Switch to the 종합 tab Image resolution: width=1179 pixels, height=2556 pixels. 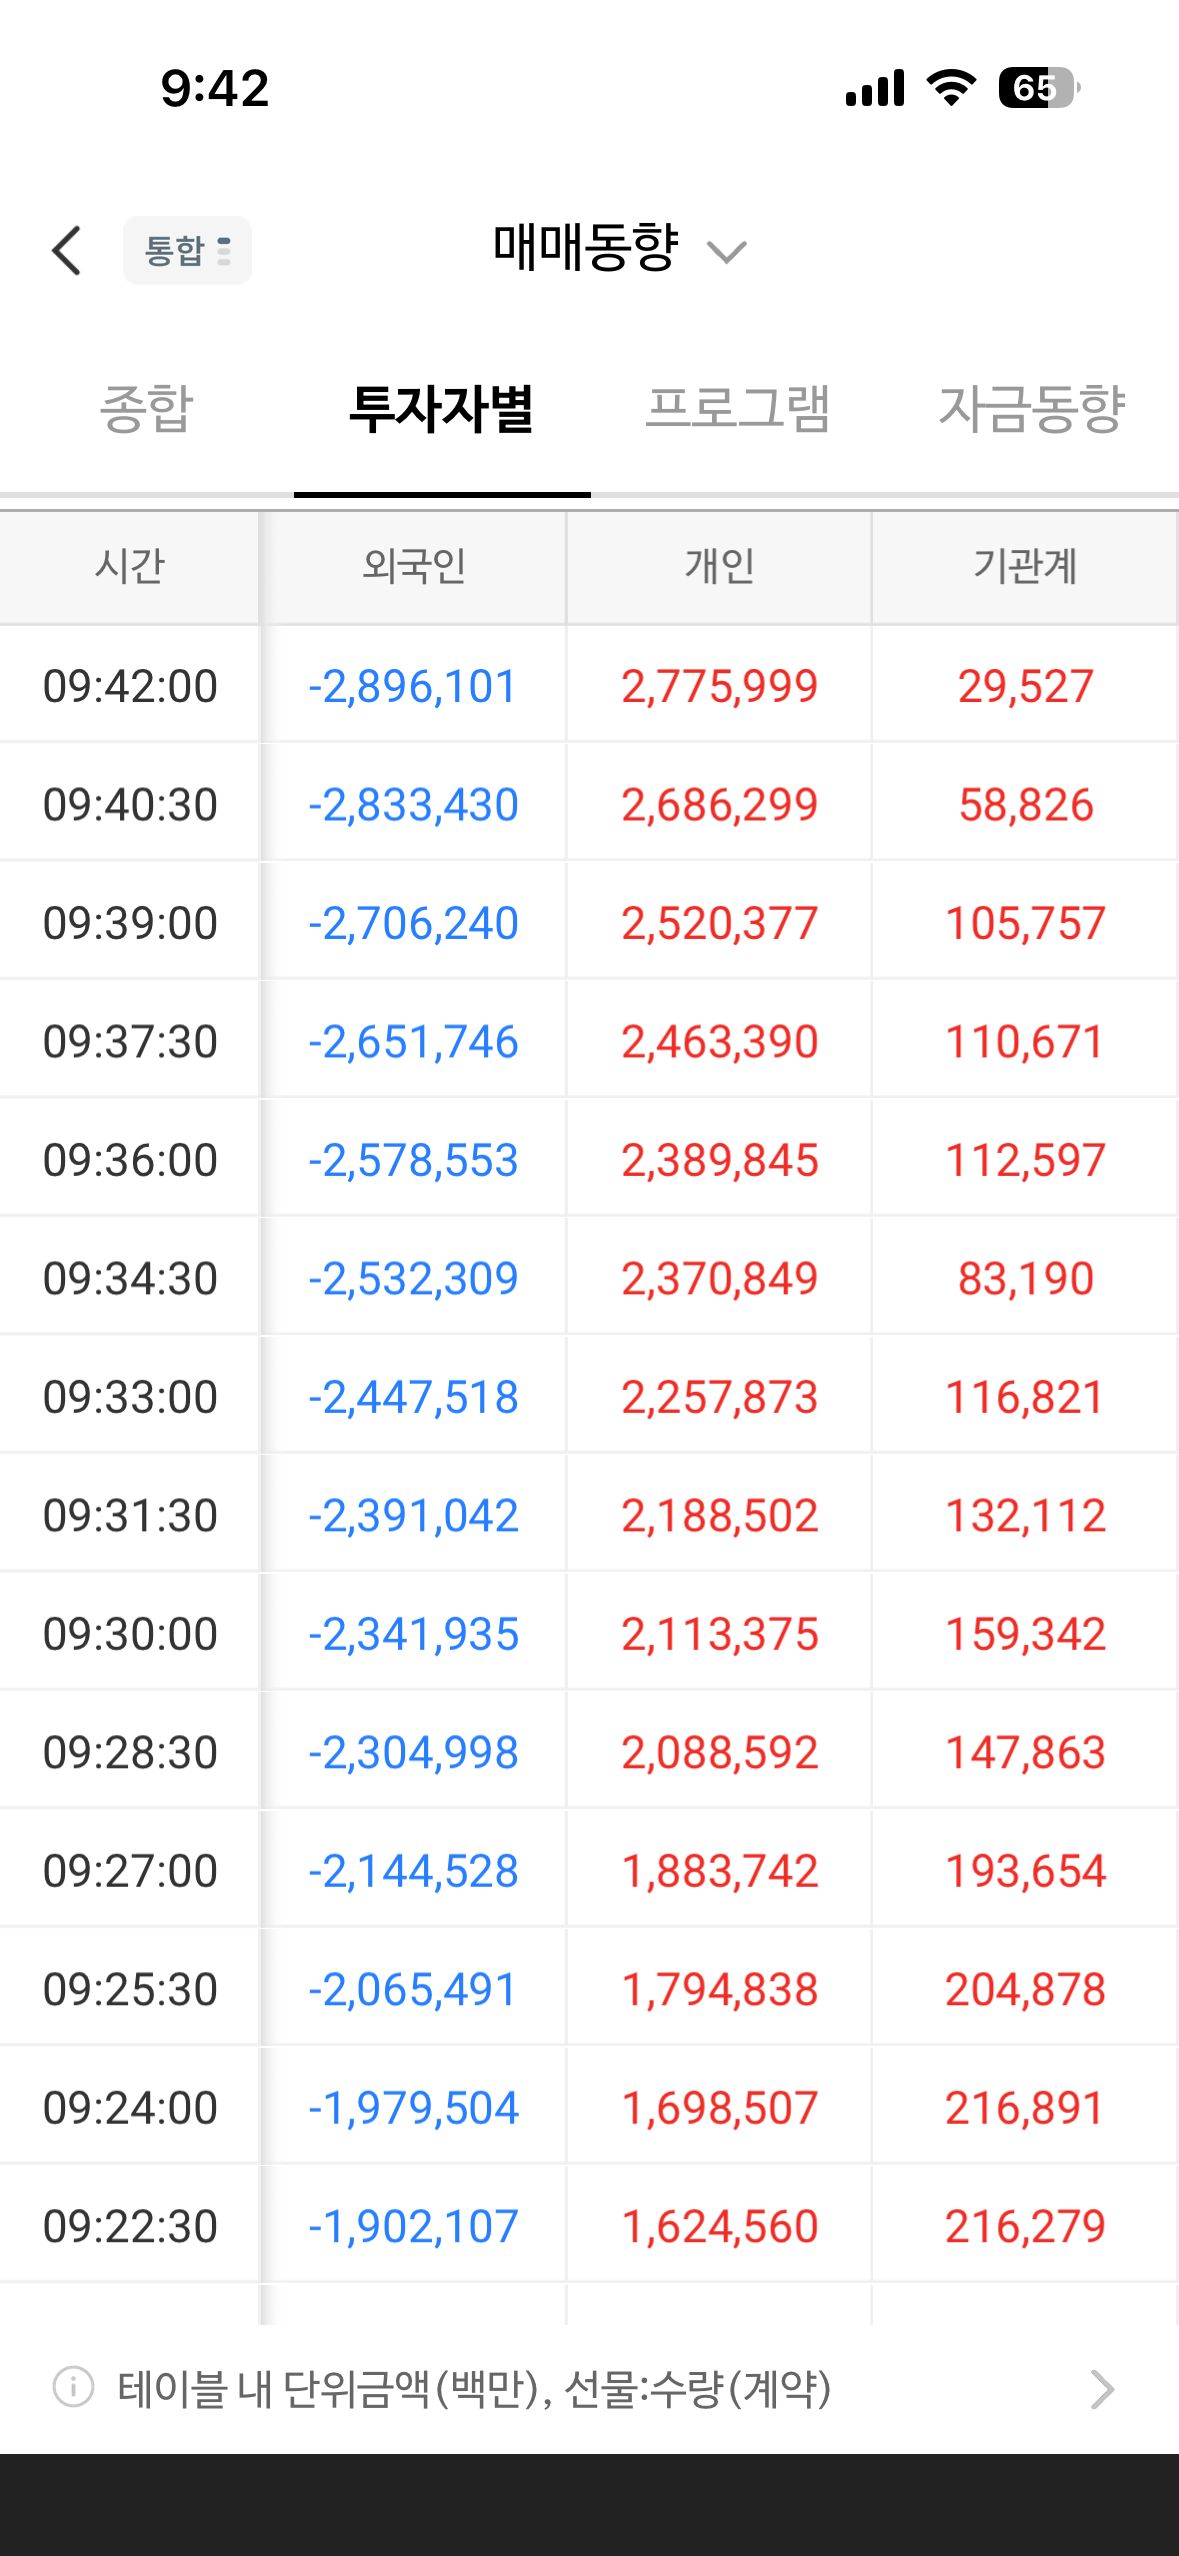(x=146, y=409)
